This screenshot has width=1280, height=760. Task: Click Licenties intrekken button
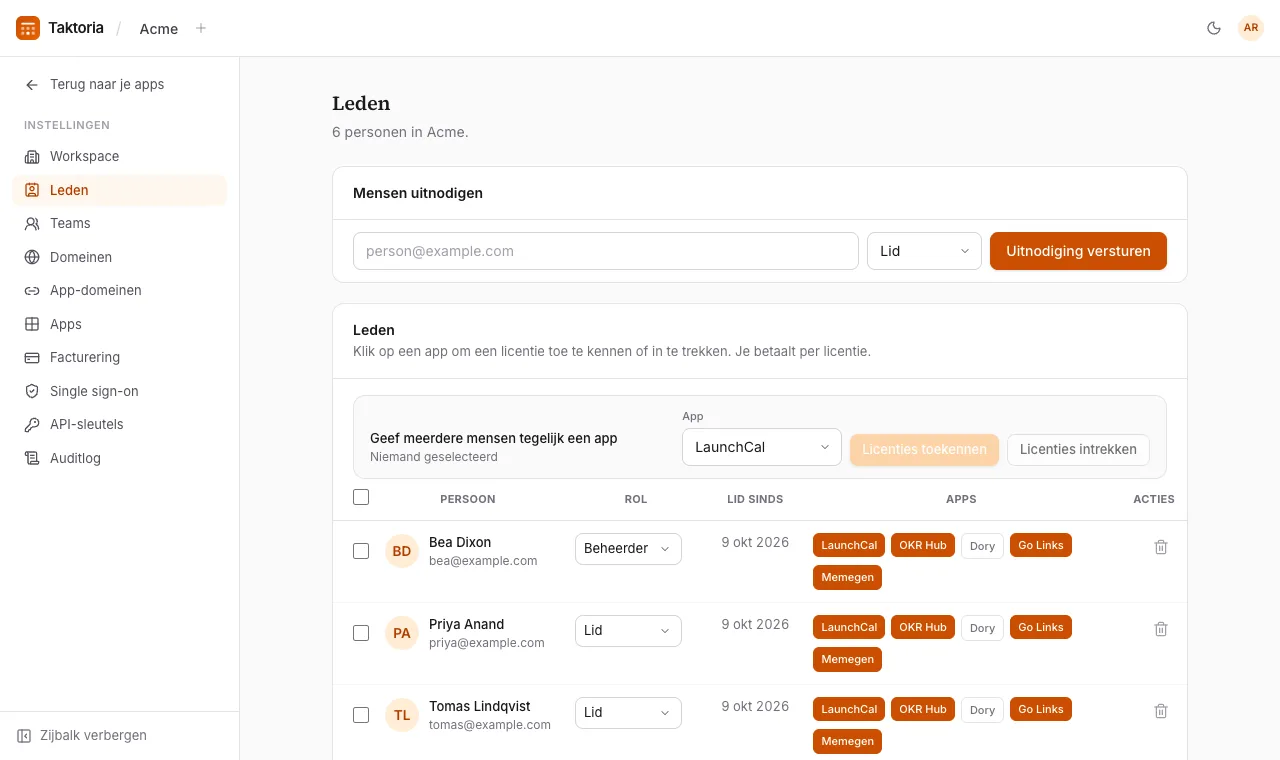point(1078,449)
